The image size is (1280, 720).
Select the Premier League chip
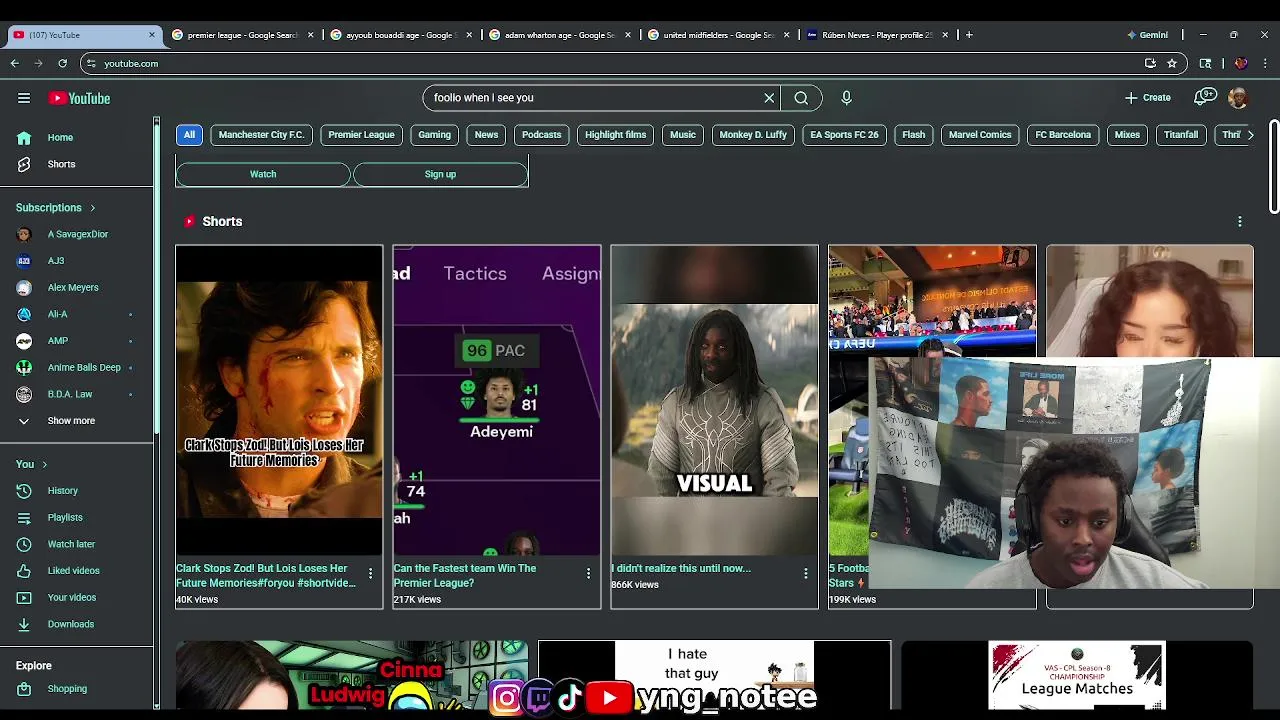(x=361, y=135)
